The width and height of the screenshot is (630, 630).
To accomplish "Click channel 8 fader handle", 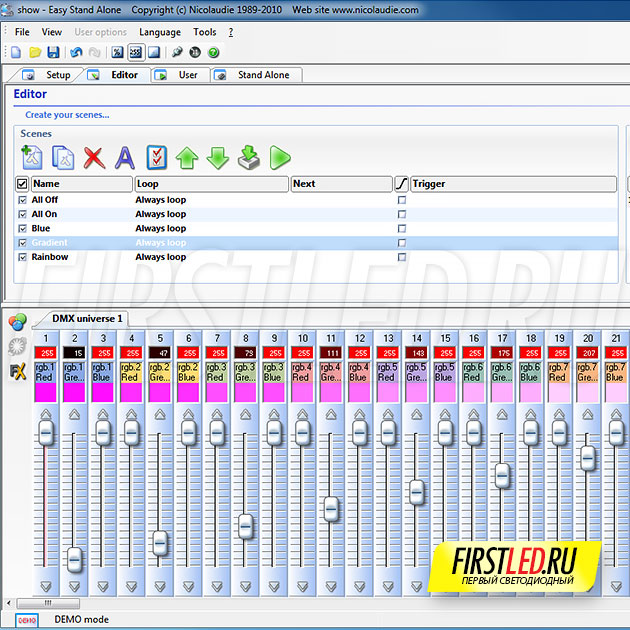I will 246,525.
